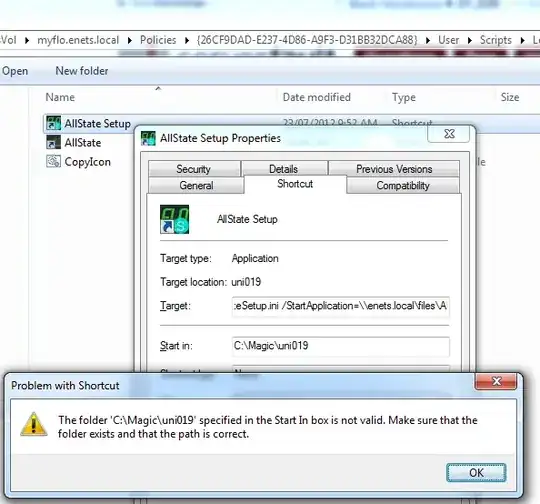Click User in the address breadcrumb
Image resolution: width=540 pixels, height=504 pixels.
(x=448, y=40)
